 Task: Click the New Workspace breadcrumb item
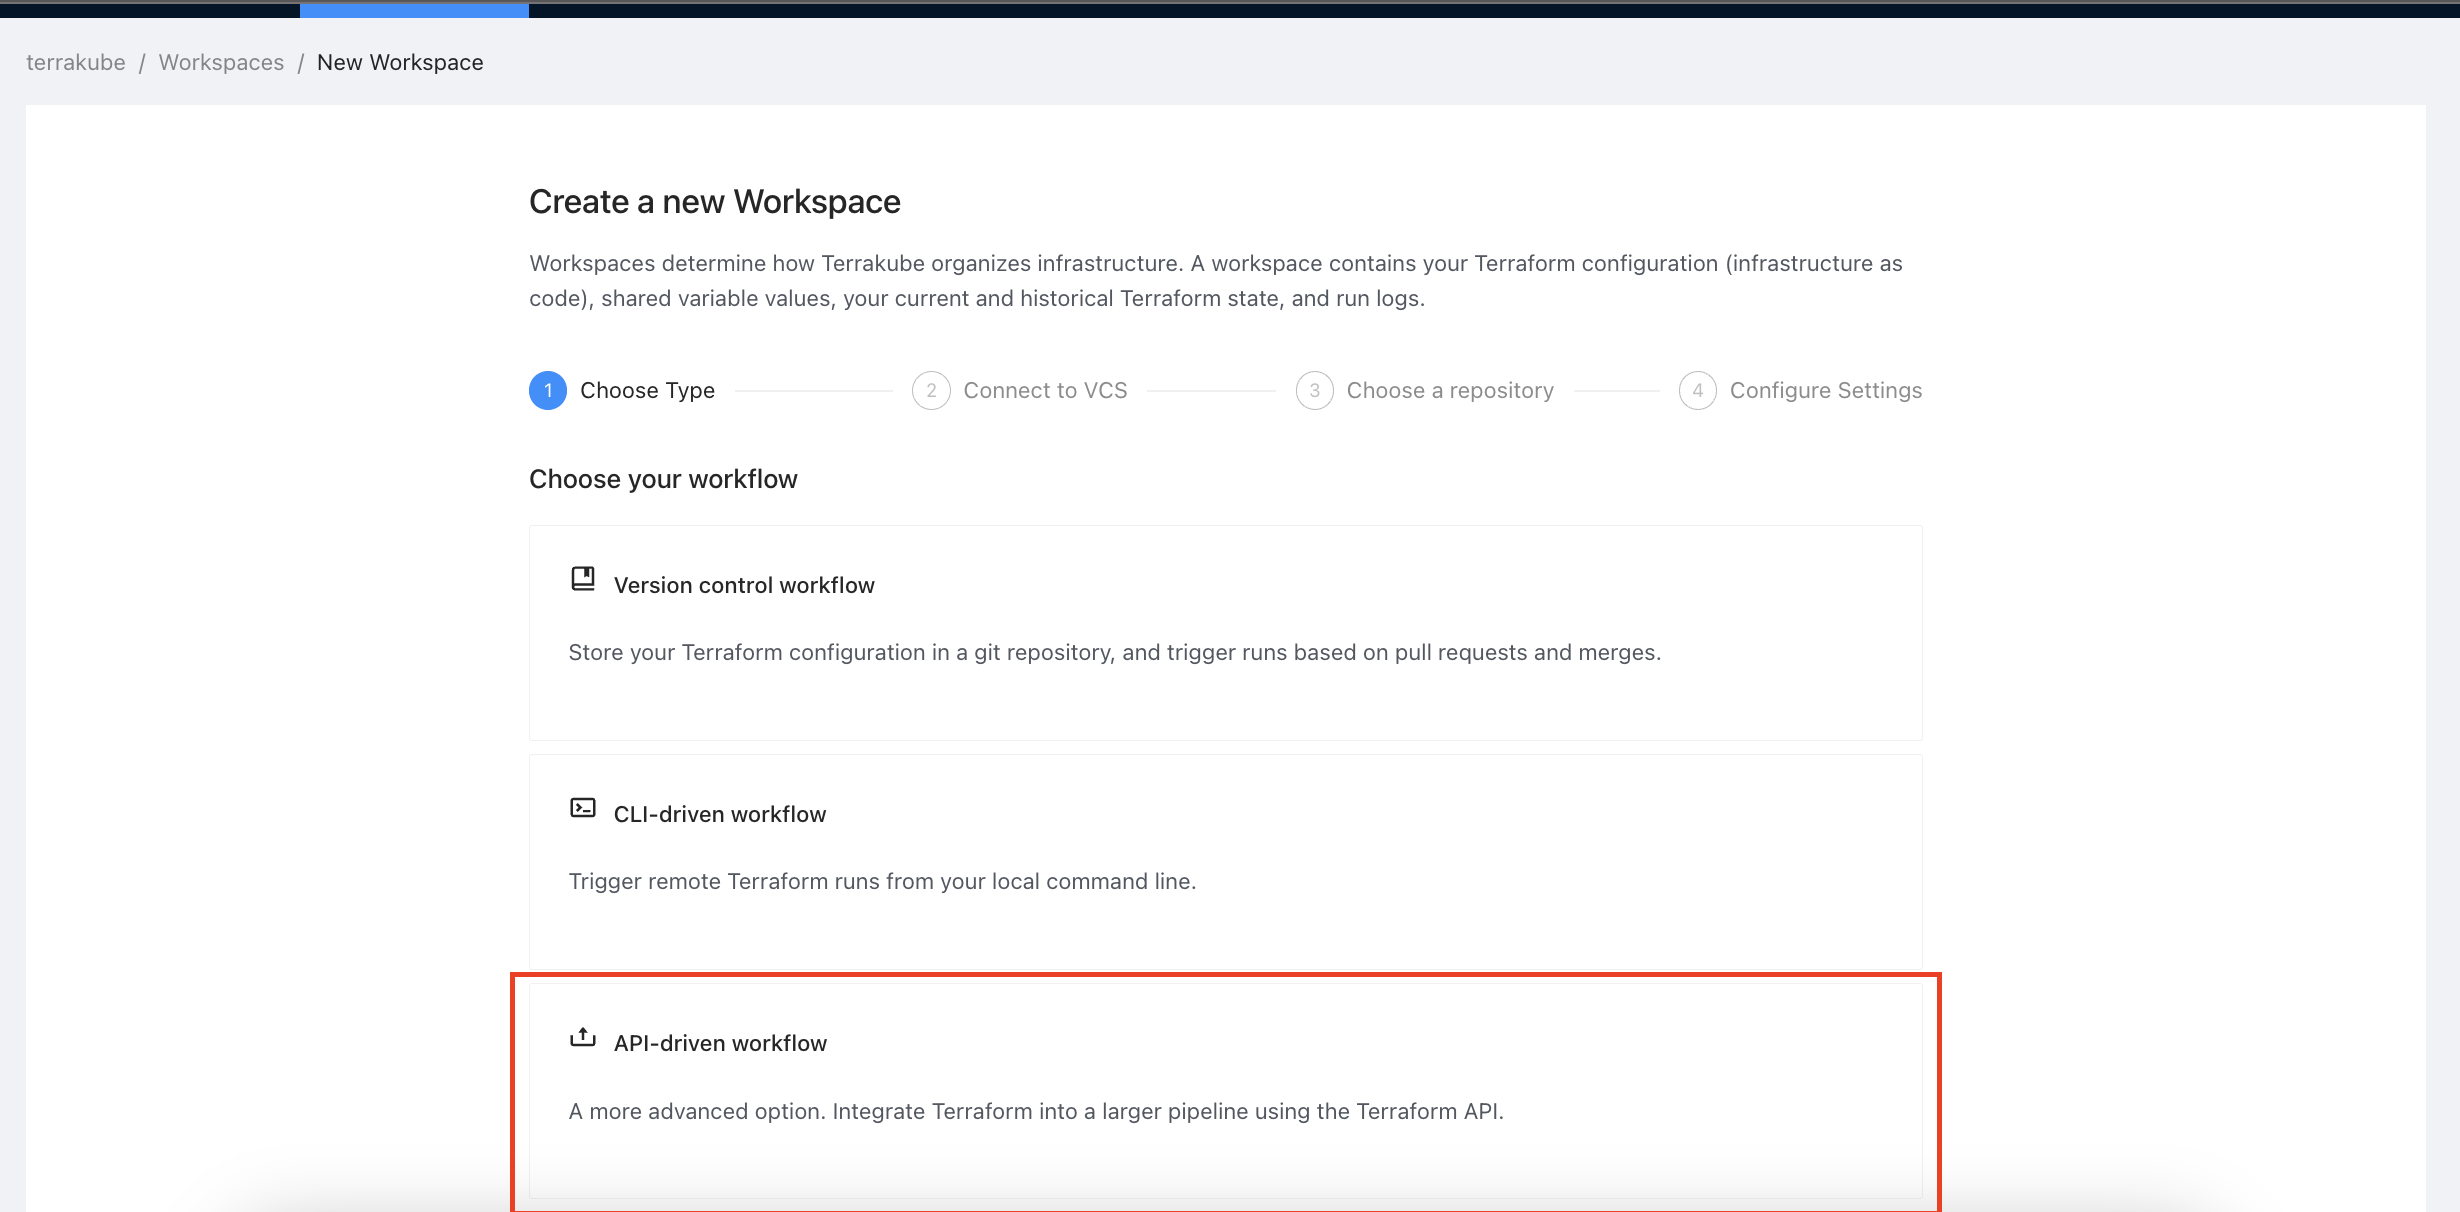[x=400, y=62]
